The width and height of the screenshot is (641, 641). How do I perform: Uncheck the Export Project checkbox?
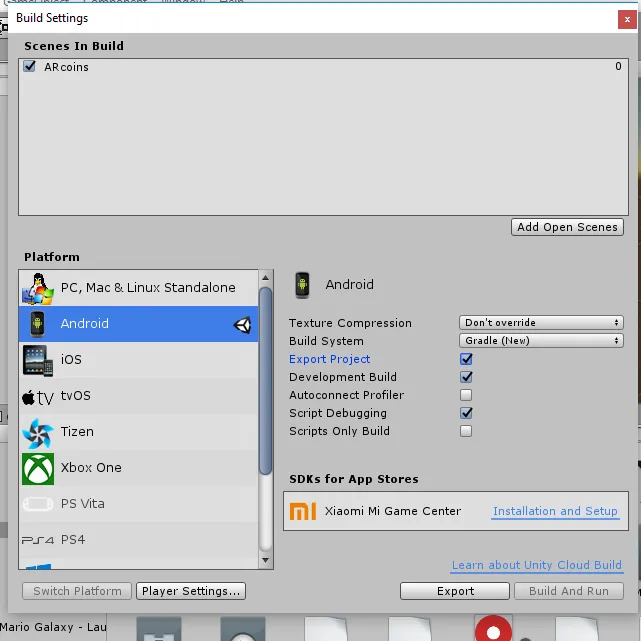pos(466,359)
